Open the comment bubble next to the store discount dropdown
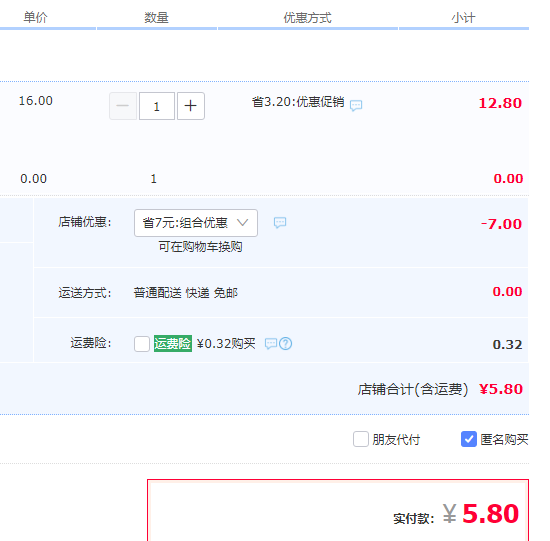The width and height of the screenshot is (550, 541). point(280,222)
